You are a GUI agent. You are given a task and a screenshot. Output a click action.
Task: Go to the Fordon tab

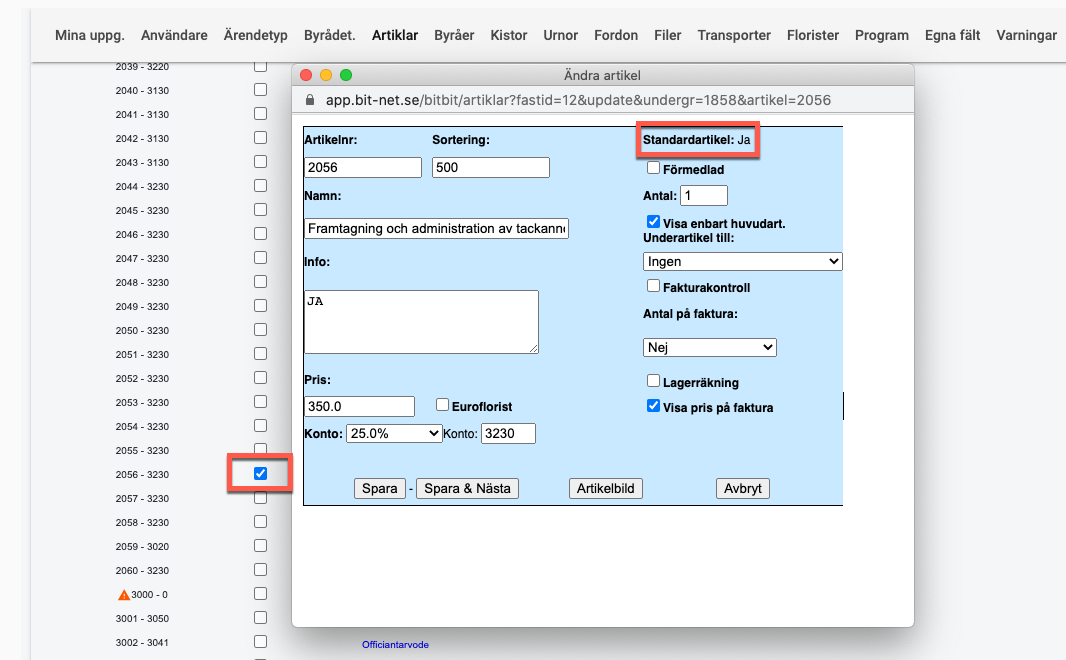coord(616,35)
